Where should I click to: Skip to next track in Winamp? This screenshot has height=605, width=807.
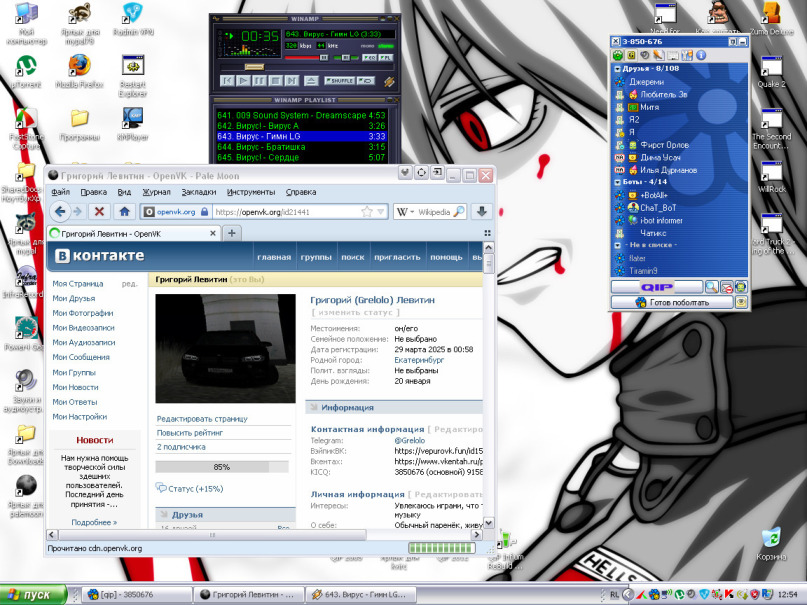pos(291,81)
